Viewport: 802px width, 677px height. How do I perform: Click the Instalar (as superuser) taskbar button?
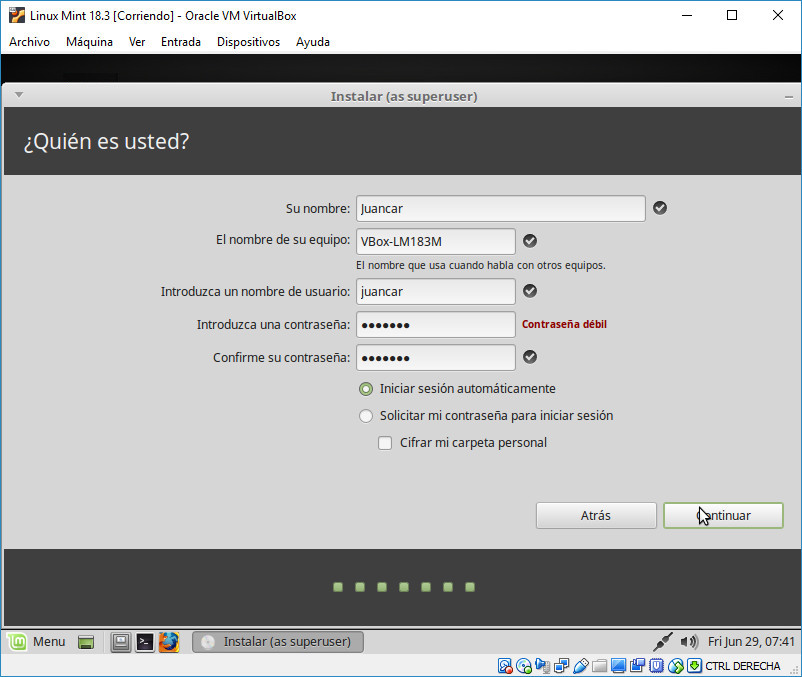pos(278,642)
